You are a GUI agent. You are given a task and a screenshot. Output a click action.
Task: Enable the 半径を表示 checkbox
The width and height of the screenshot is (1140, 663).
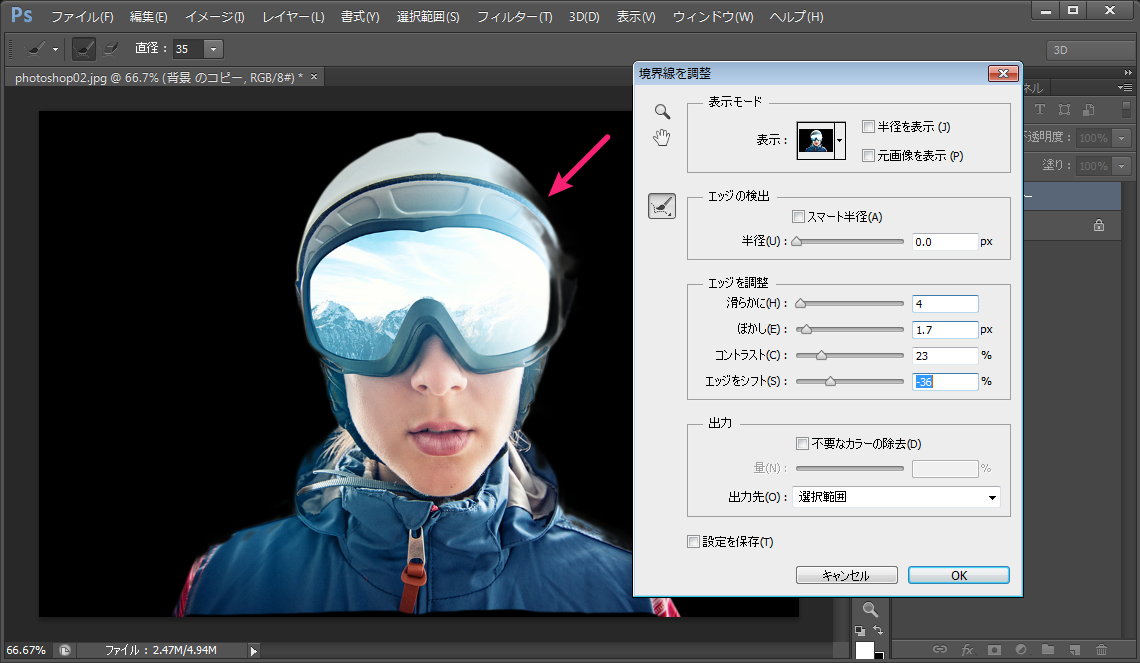click(x=868, y=127)
